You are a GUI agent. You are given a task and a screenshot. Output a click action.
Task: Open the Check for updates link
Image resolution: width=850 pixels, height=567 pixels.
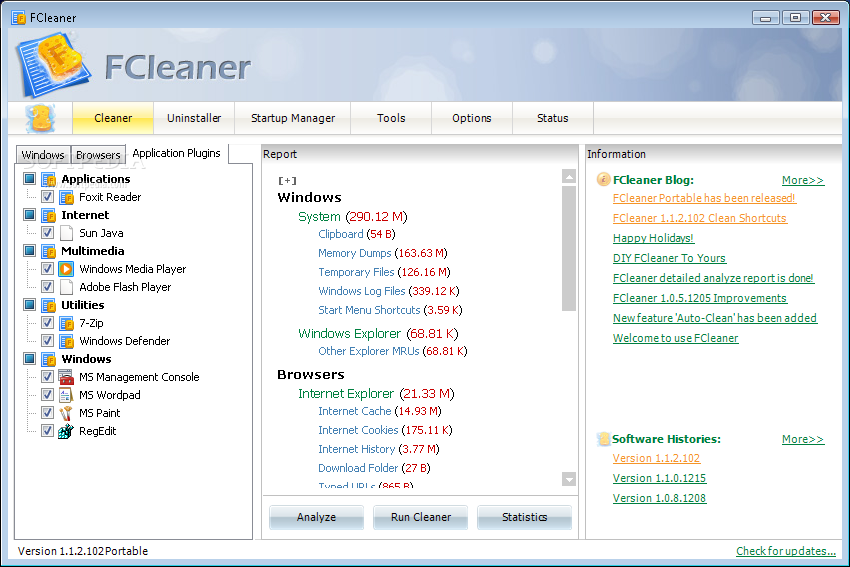(x=785, y=551)
